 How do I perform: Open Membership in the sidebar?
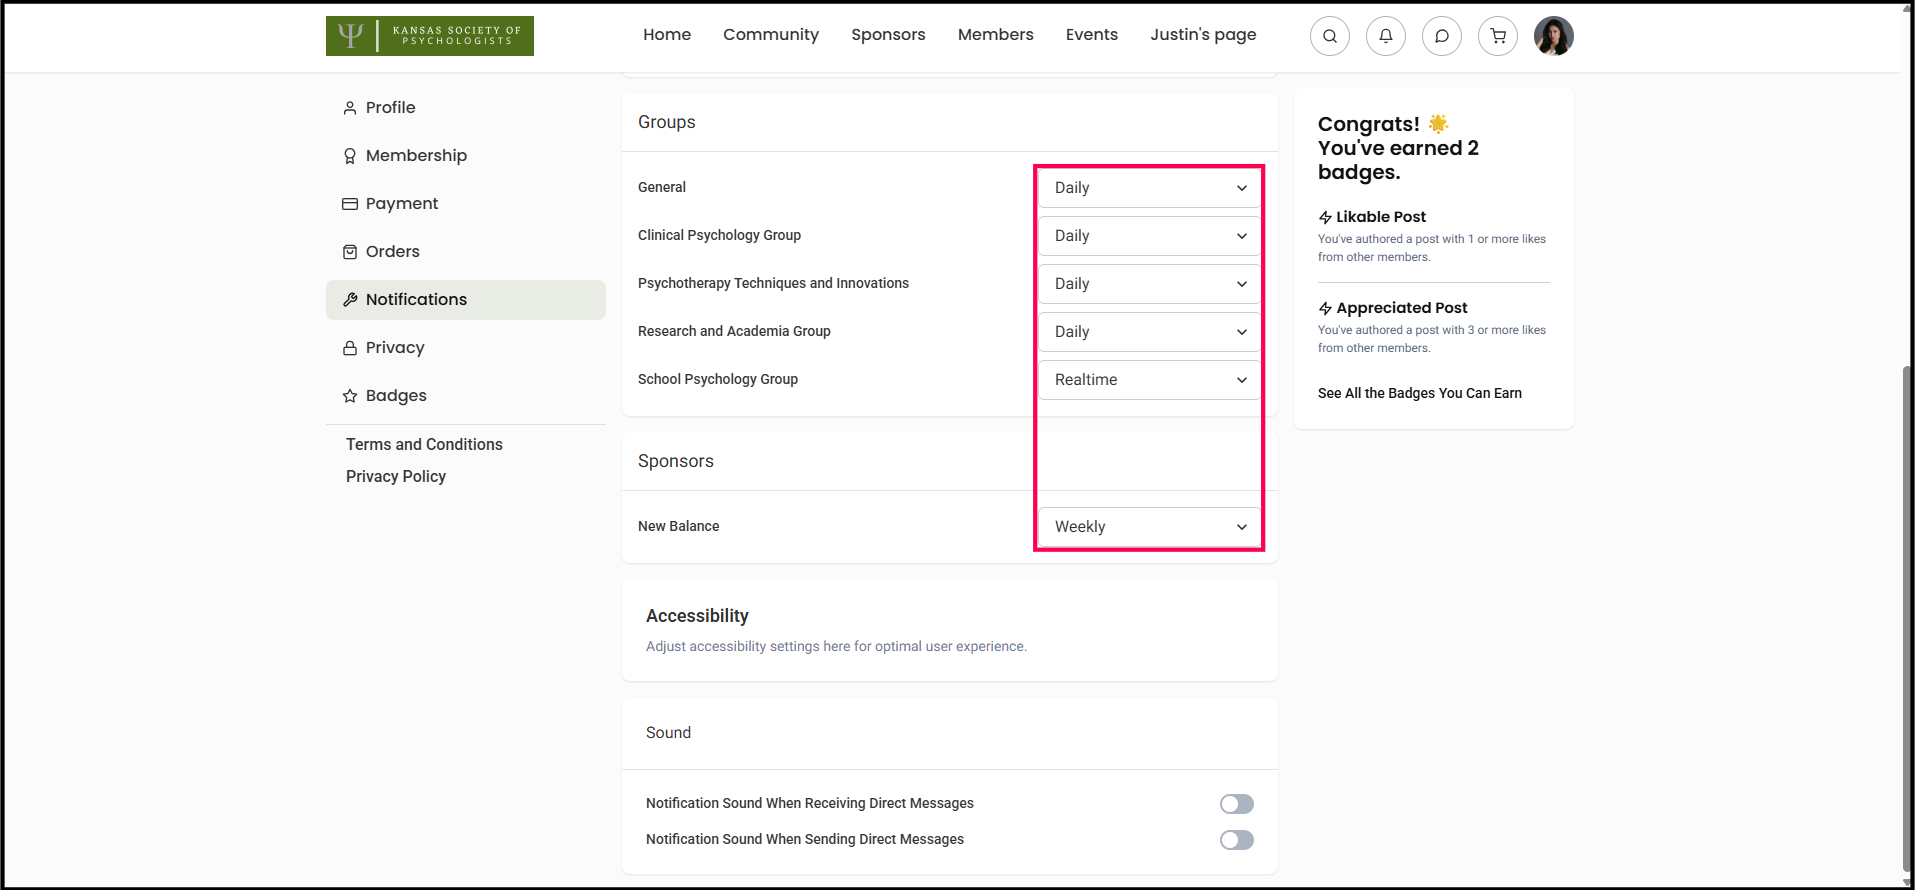pyautogui.click(x=415, y=156)
